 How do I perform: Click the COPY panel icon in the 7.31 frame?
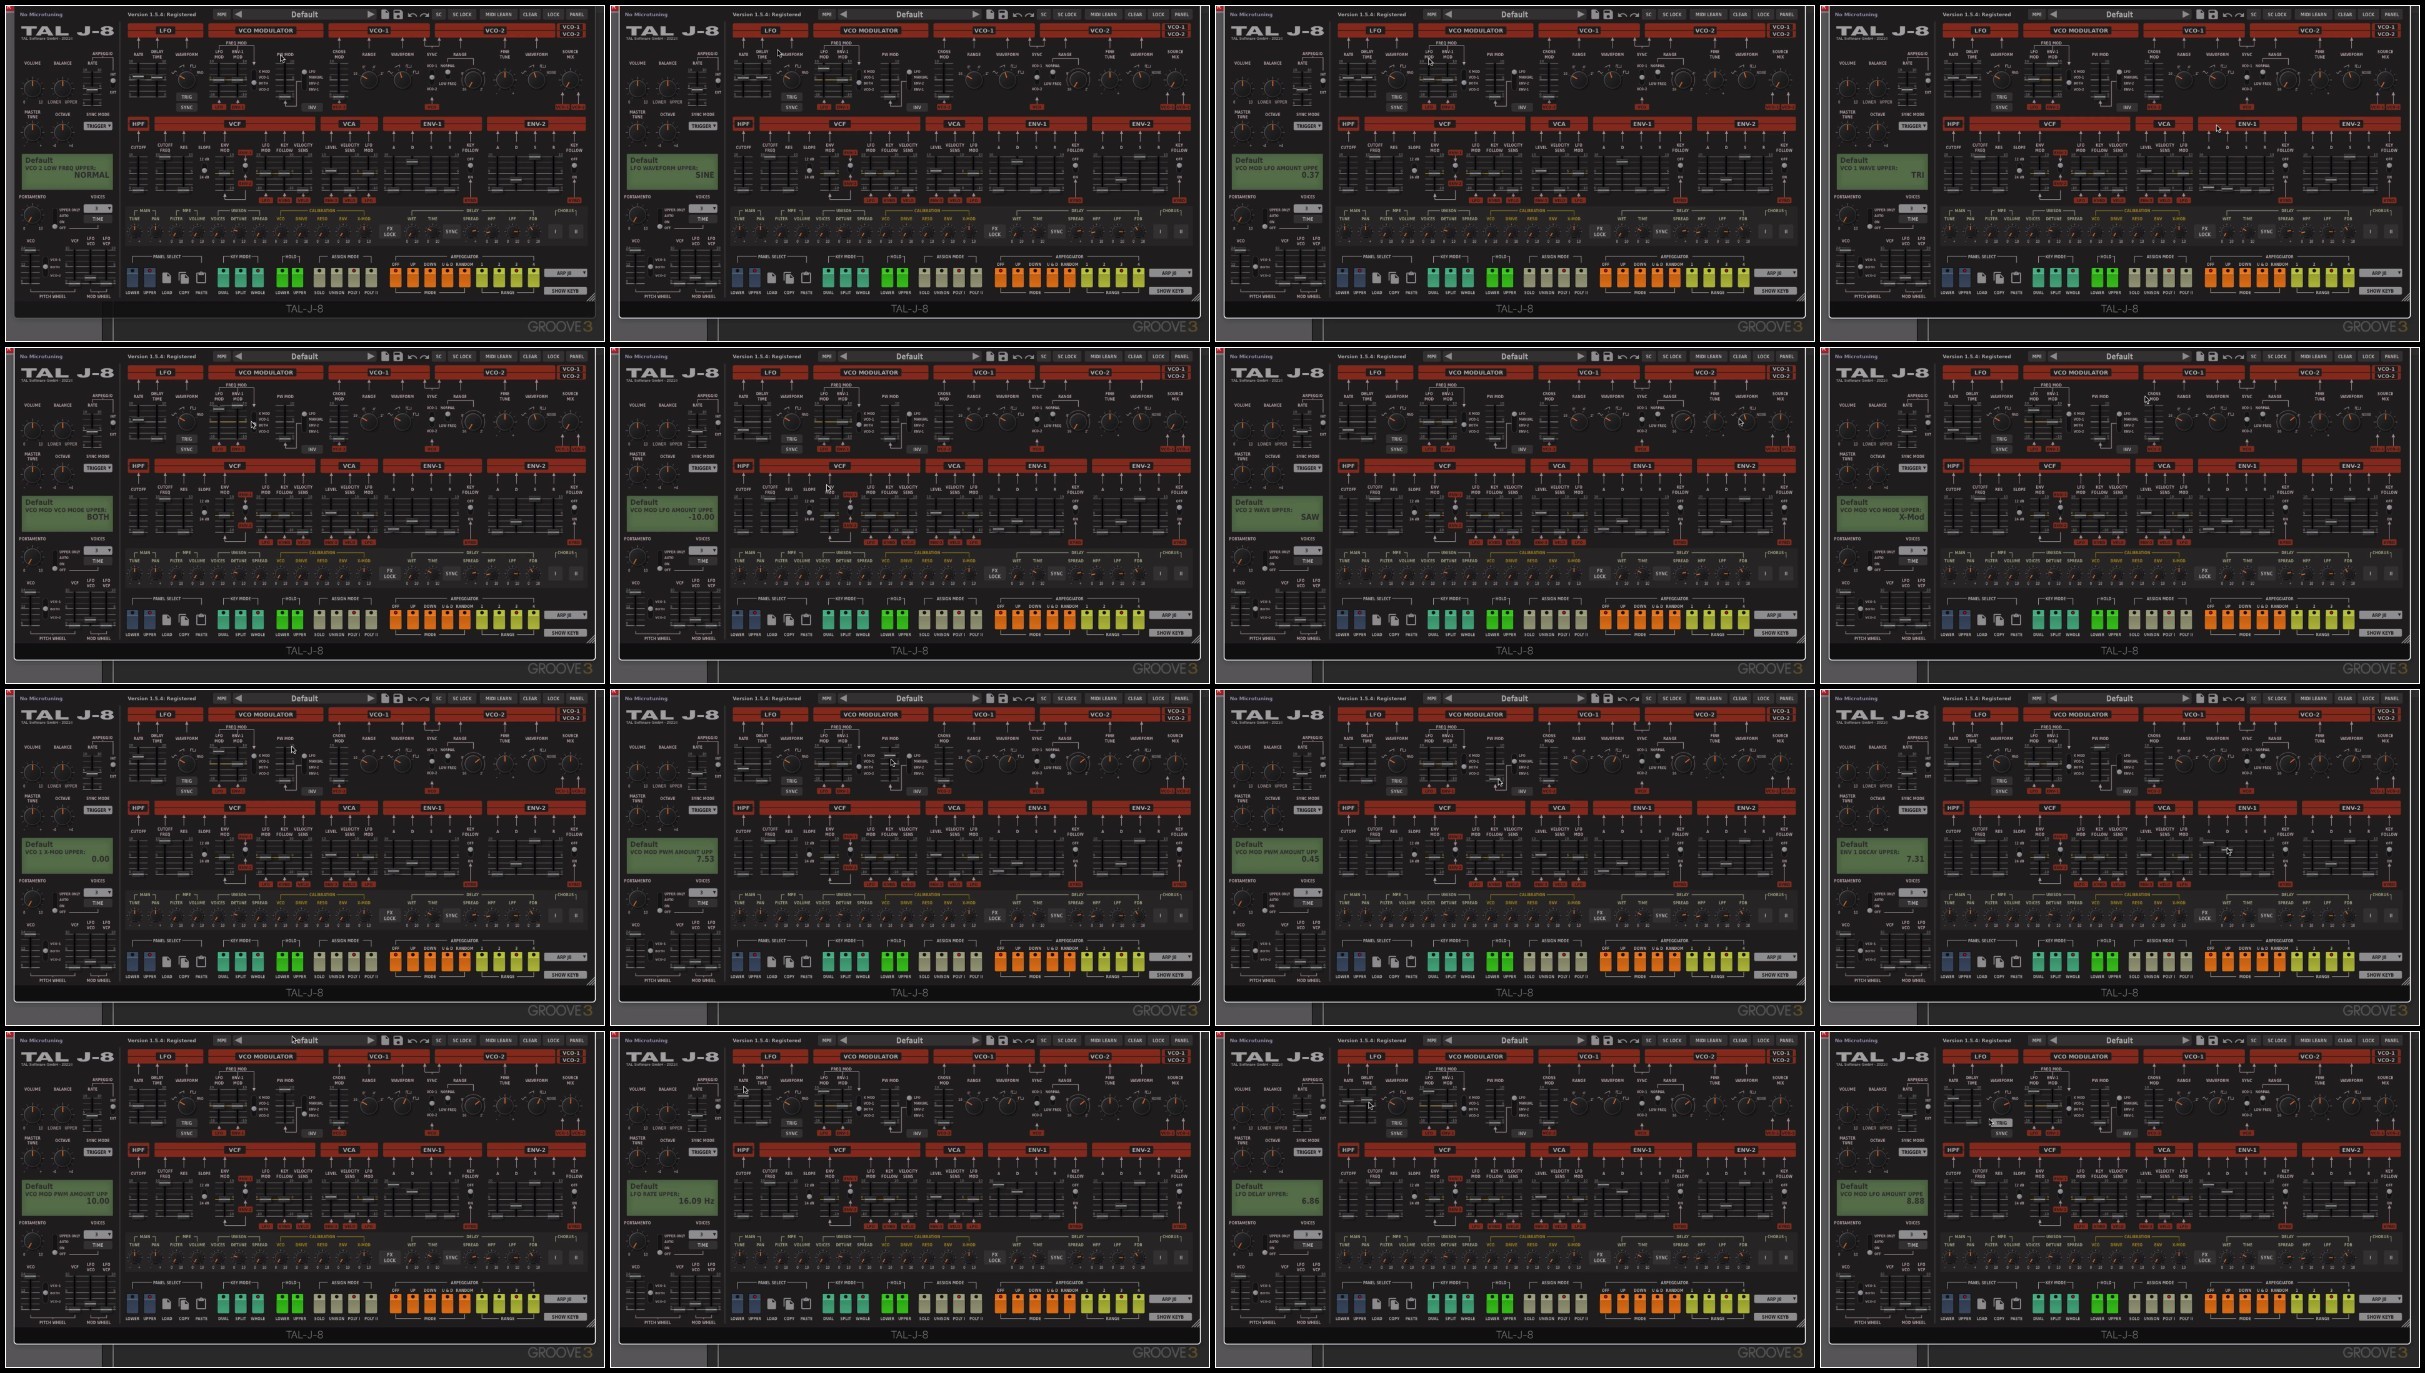tap(1999, 962)
